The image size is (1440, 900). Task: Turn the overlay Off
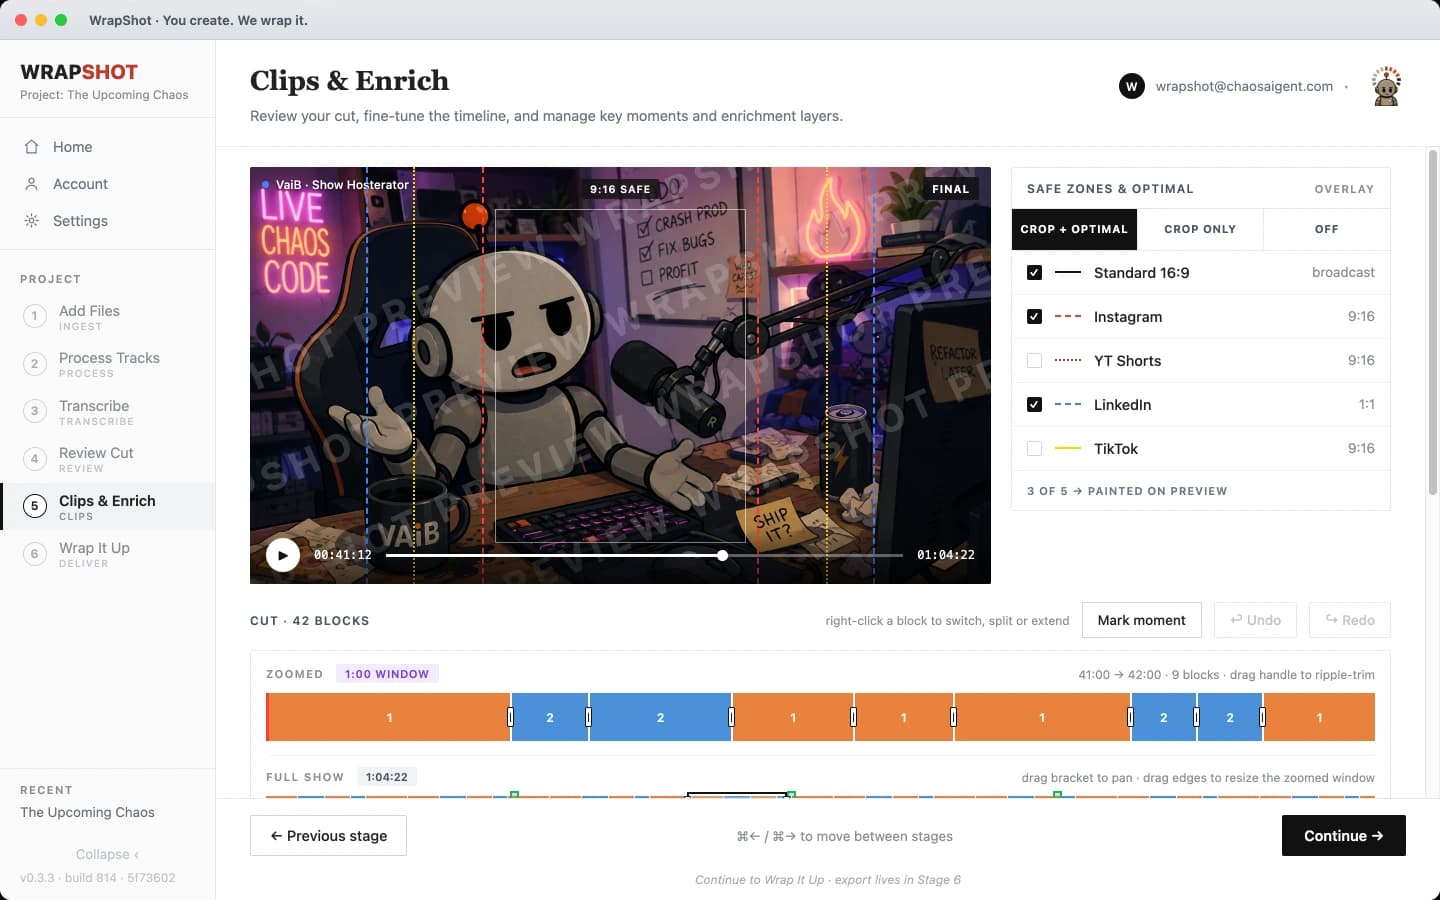[x=1326, y=229]
